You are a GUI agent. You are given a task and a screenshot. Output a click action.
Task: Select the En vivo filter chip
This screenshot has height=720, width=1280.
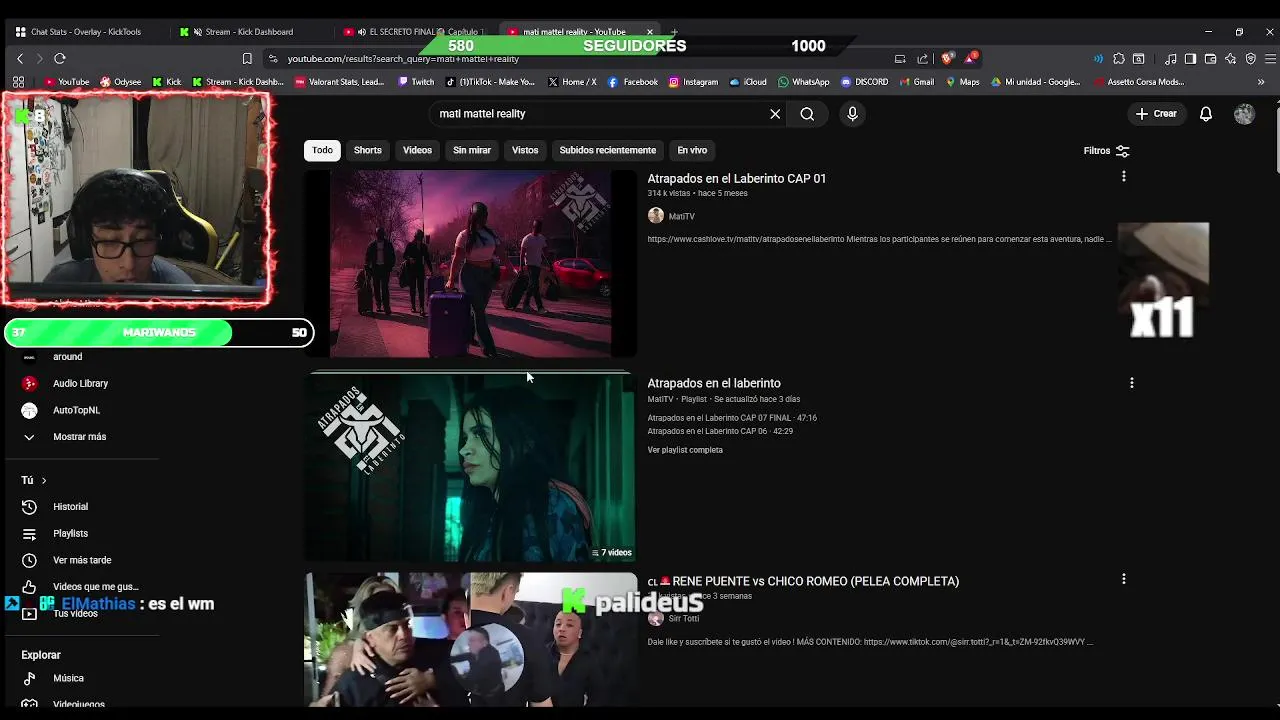point(692,150)
